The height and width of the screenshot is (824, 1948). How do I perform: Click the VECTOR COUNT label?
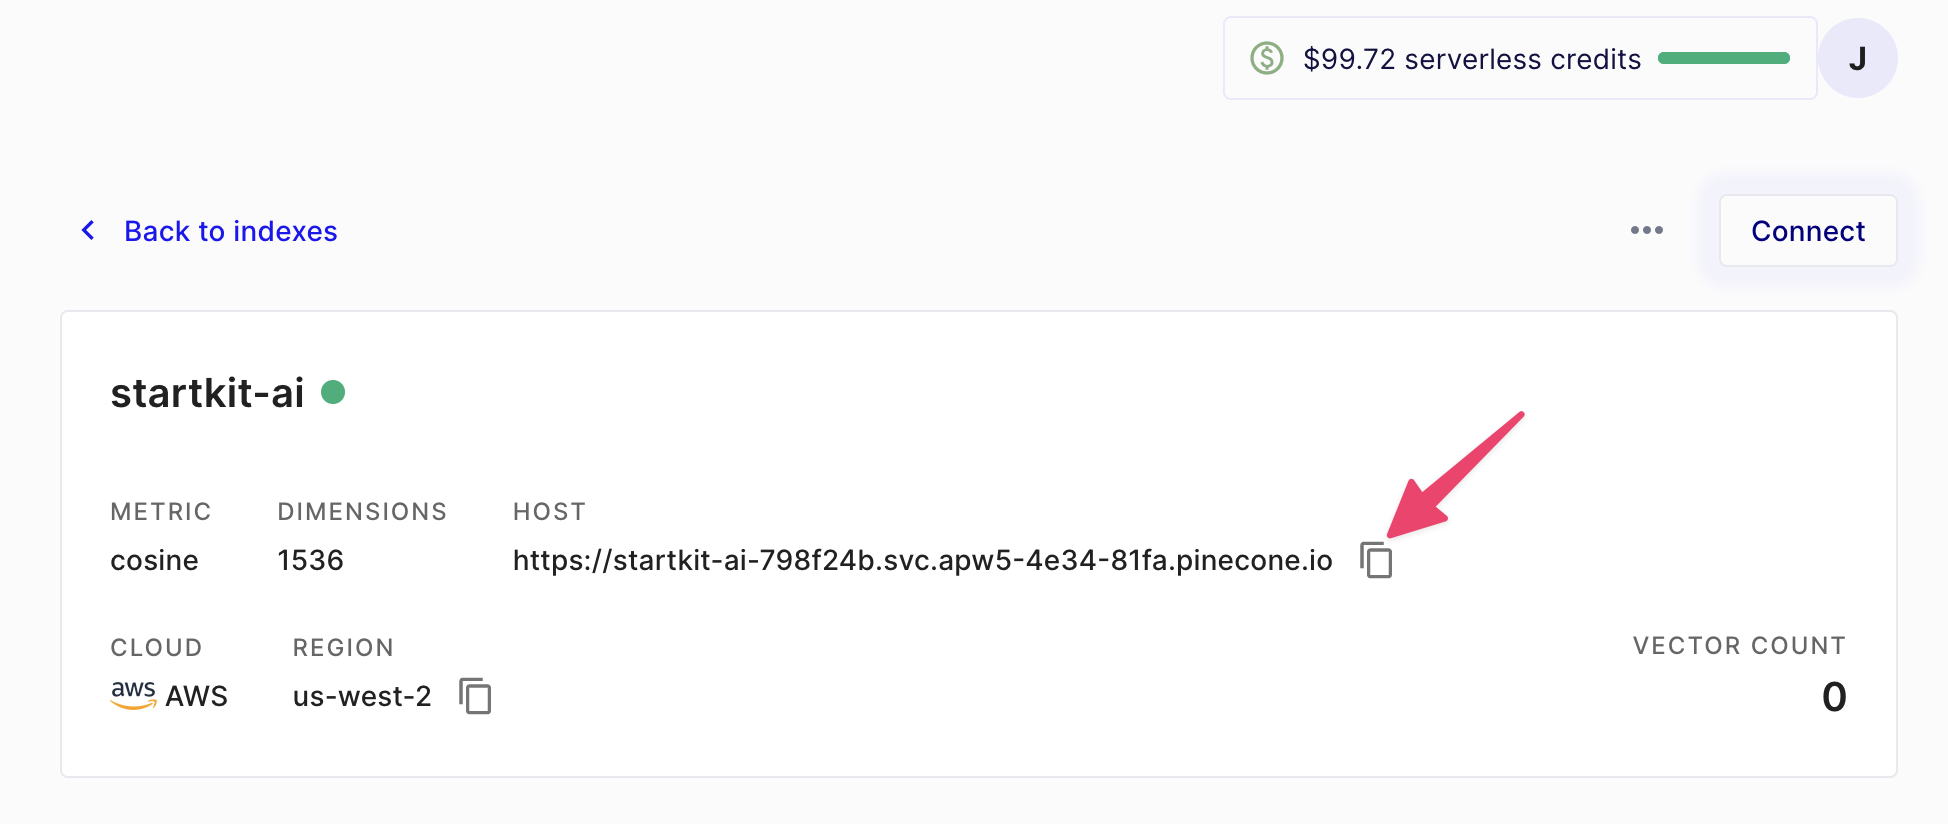[1738, 646]
